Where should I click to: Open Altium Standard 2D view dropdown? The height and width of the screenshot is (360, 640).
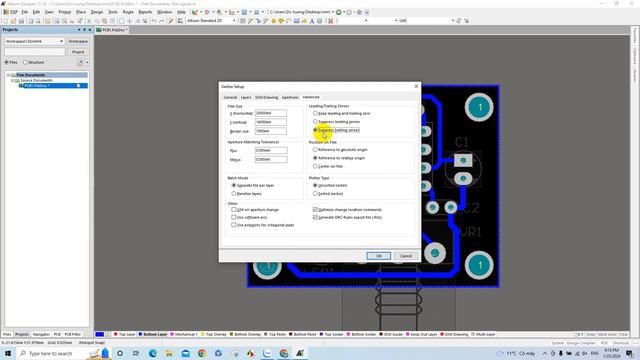(x=234, y=20)
